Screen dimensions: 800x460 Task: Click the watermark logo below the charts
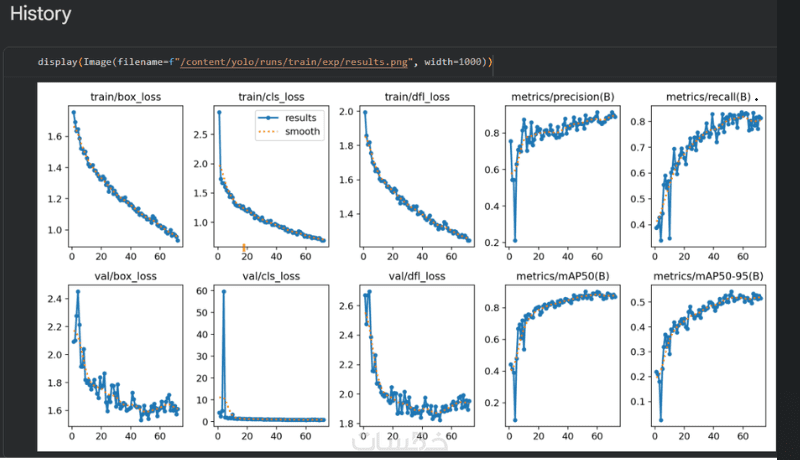(400, 443)
